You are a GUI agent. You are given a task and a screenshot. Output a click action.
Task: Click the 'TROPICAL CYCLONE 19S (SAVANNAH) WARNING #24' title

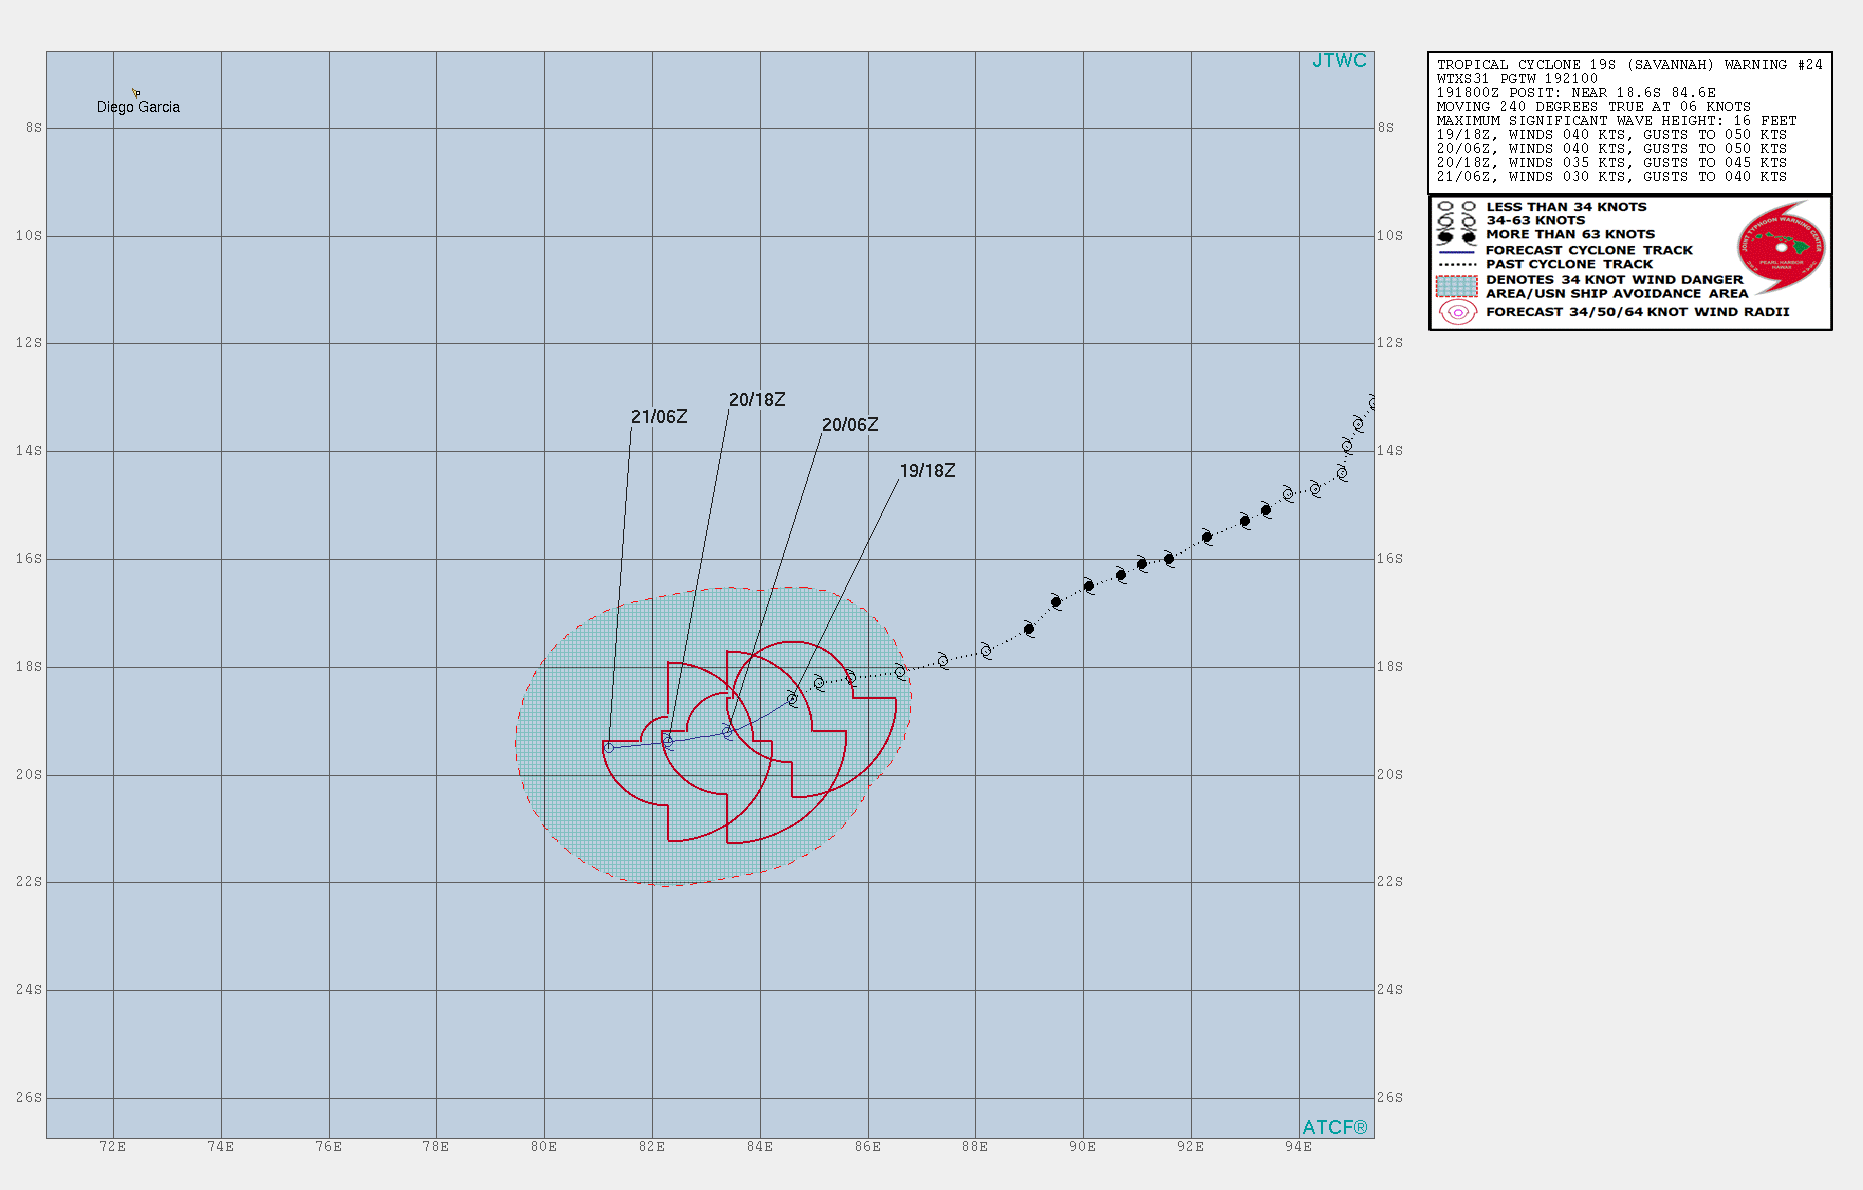pos(1629,65)
